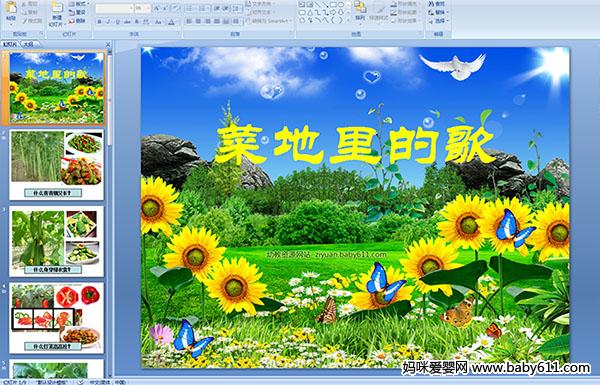Open the Align Text dropdown

pyautogui.click(x=261, y=12)
